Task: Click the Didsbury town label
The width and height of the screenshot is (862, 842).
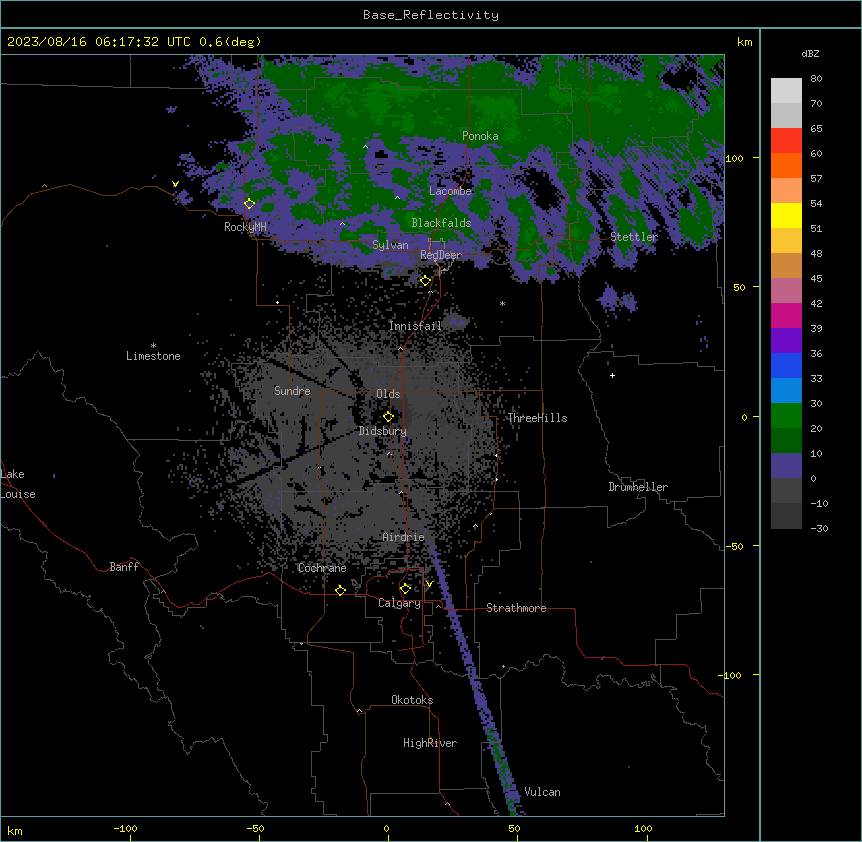Action: coord(383,431)
